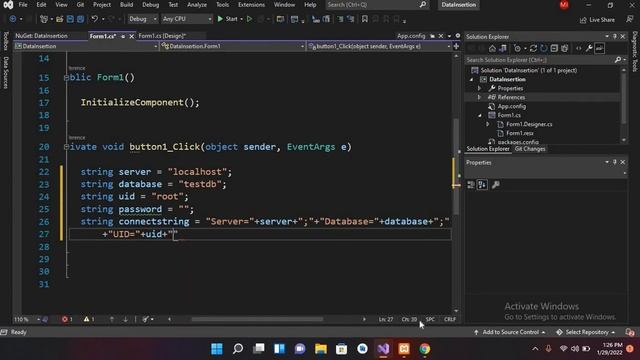Open the DataInsertion.Form1 class dropdown
The width and height of the screenshot is (640, 360).
tap(233, 46)
